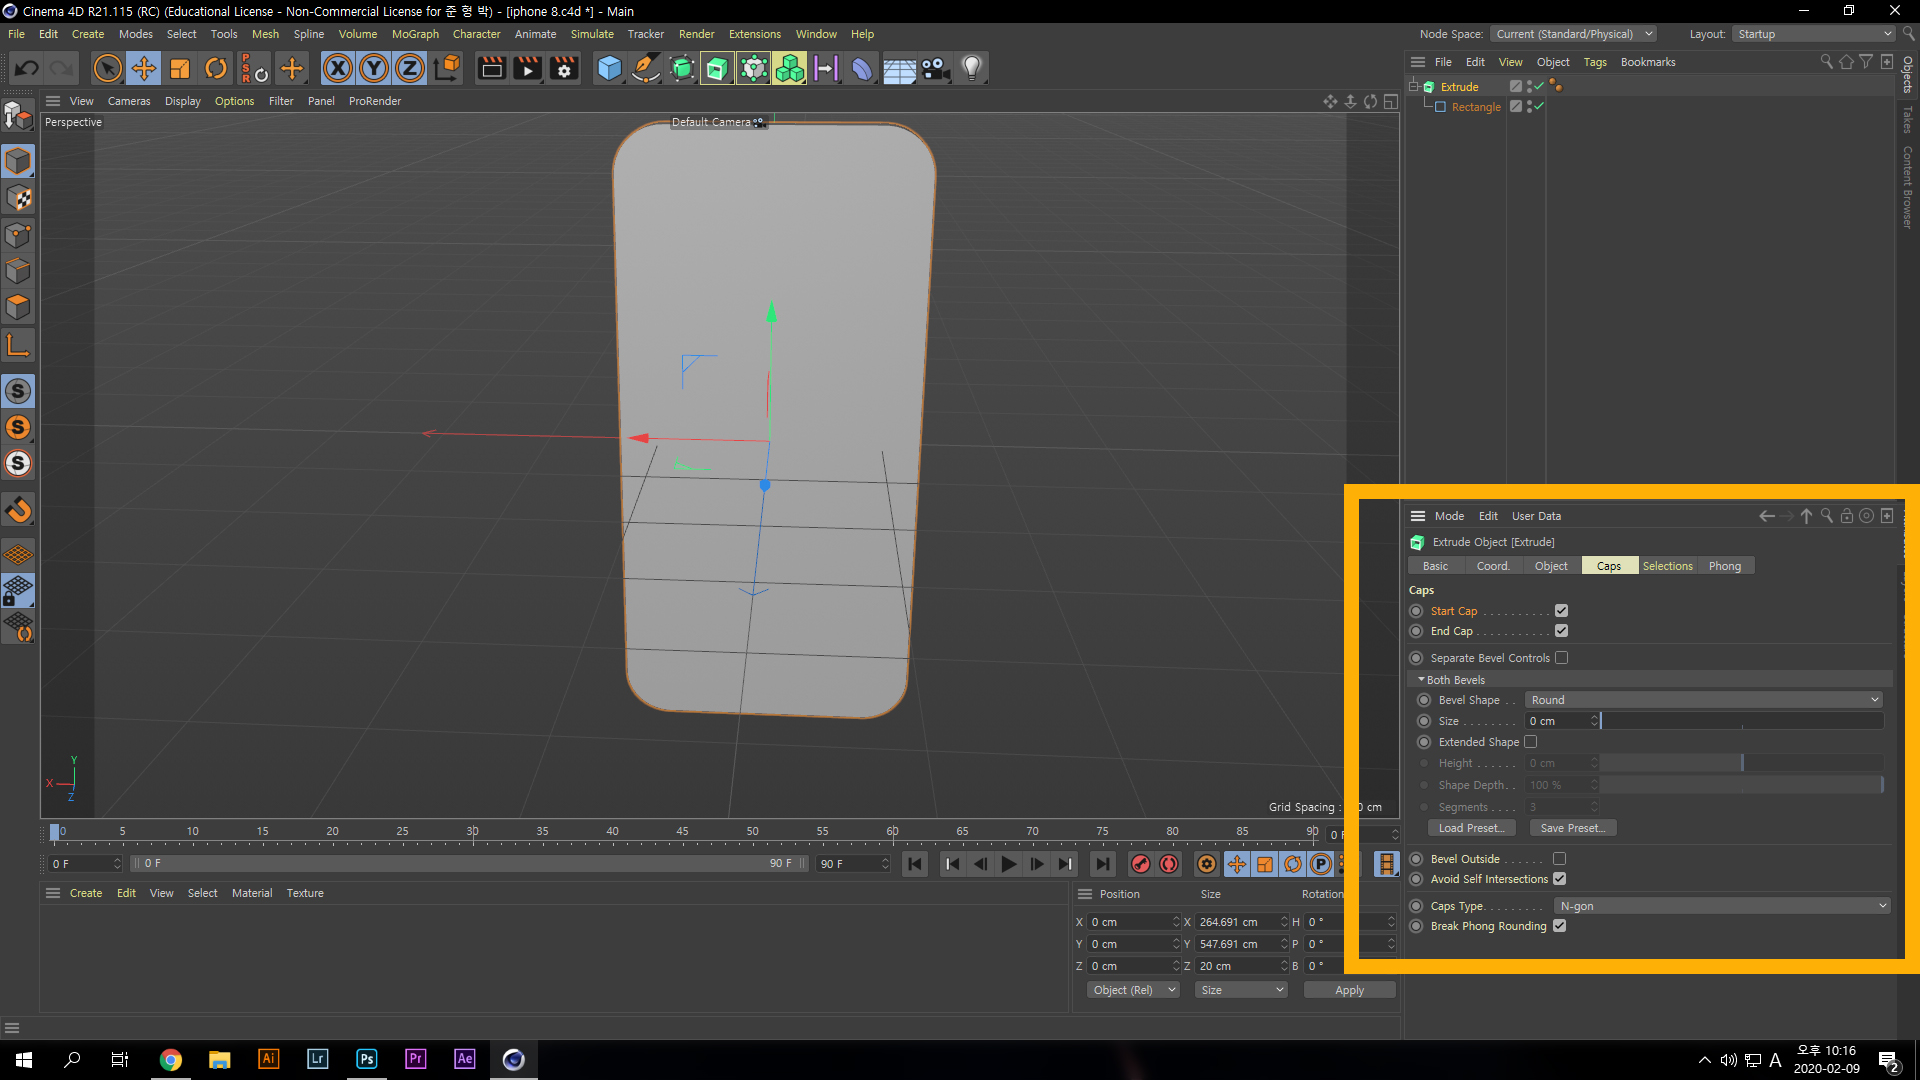Open the Deformer (bend) objects icon

click(x=862, y=68)
